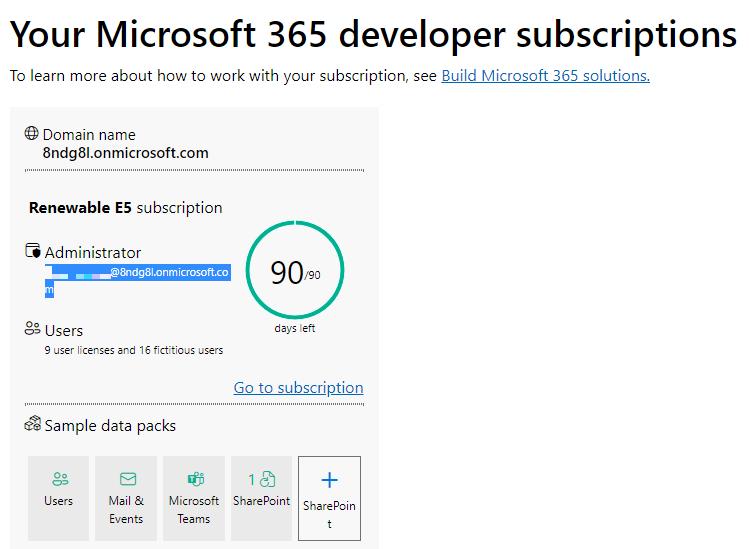Click the Sample data packs cube icon
This screenshot has width=749, height=549.
point(32,425)
